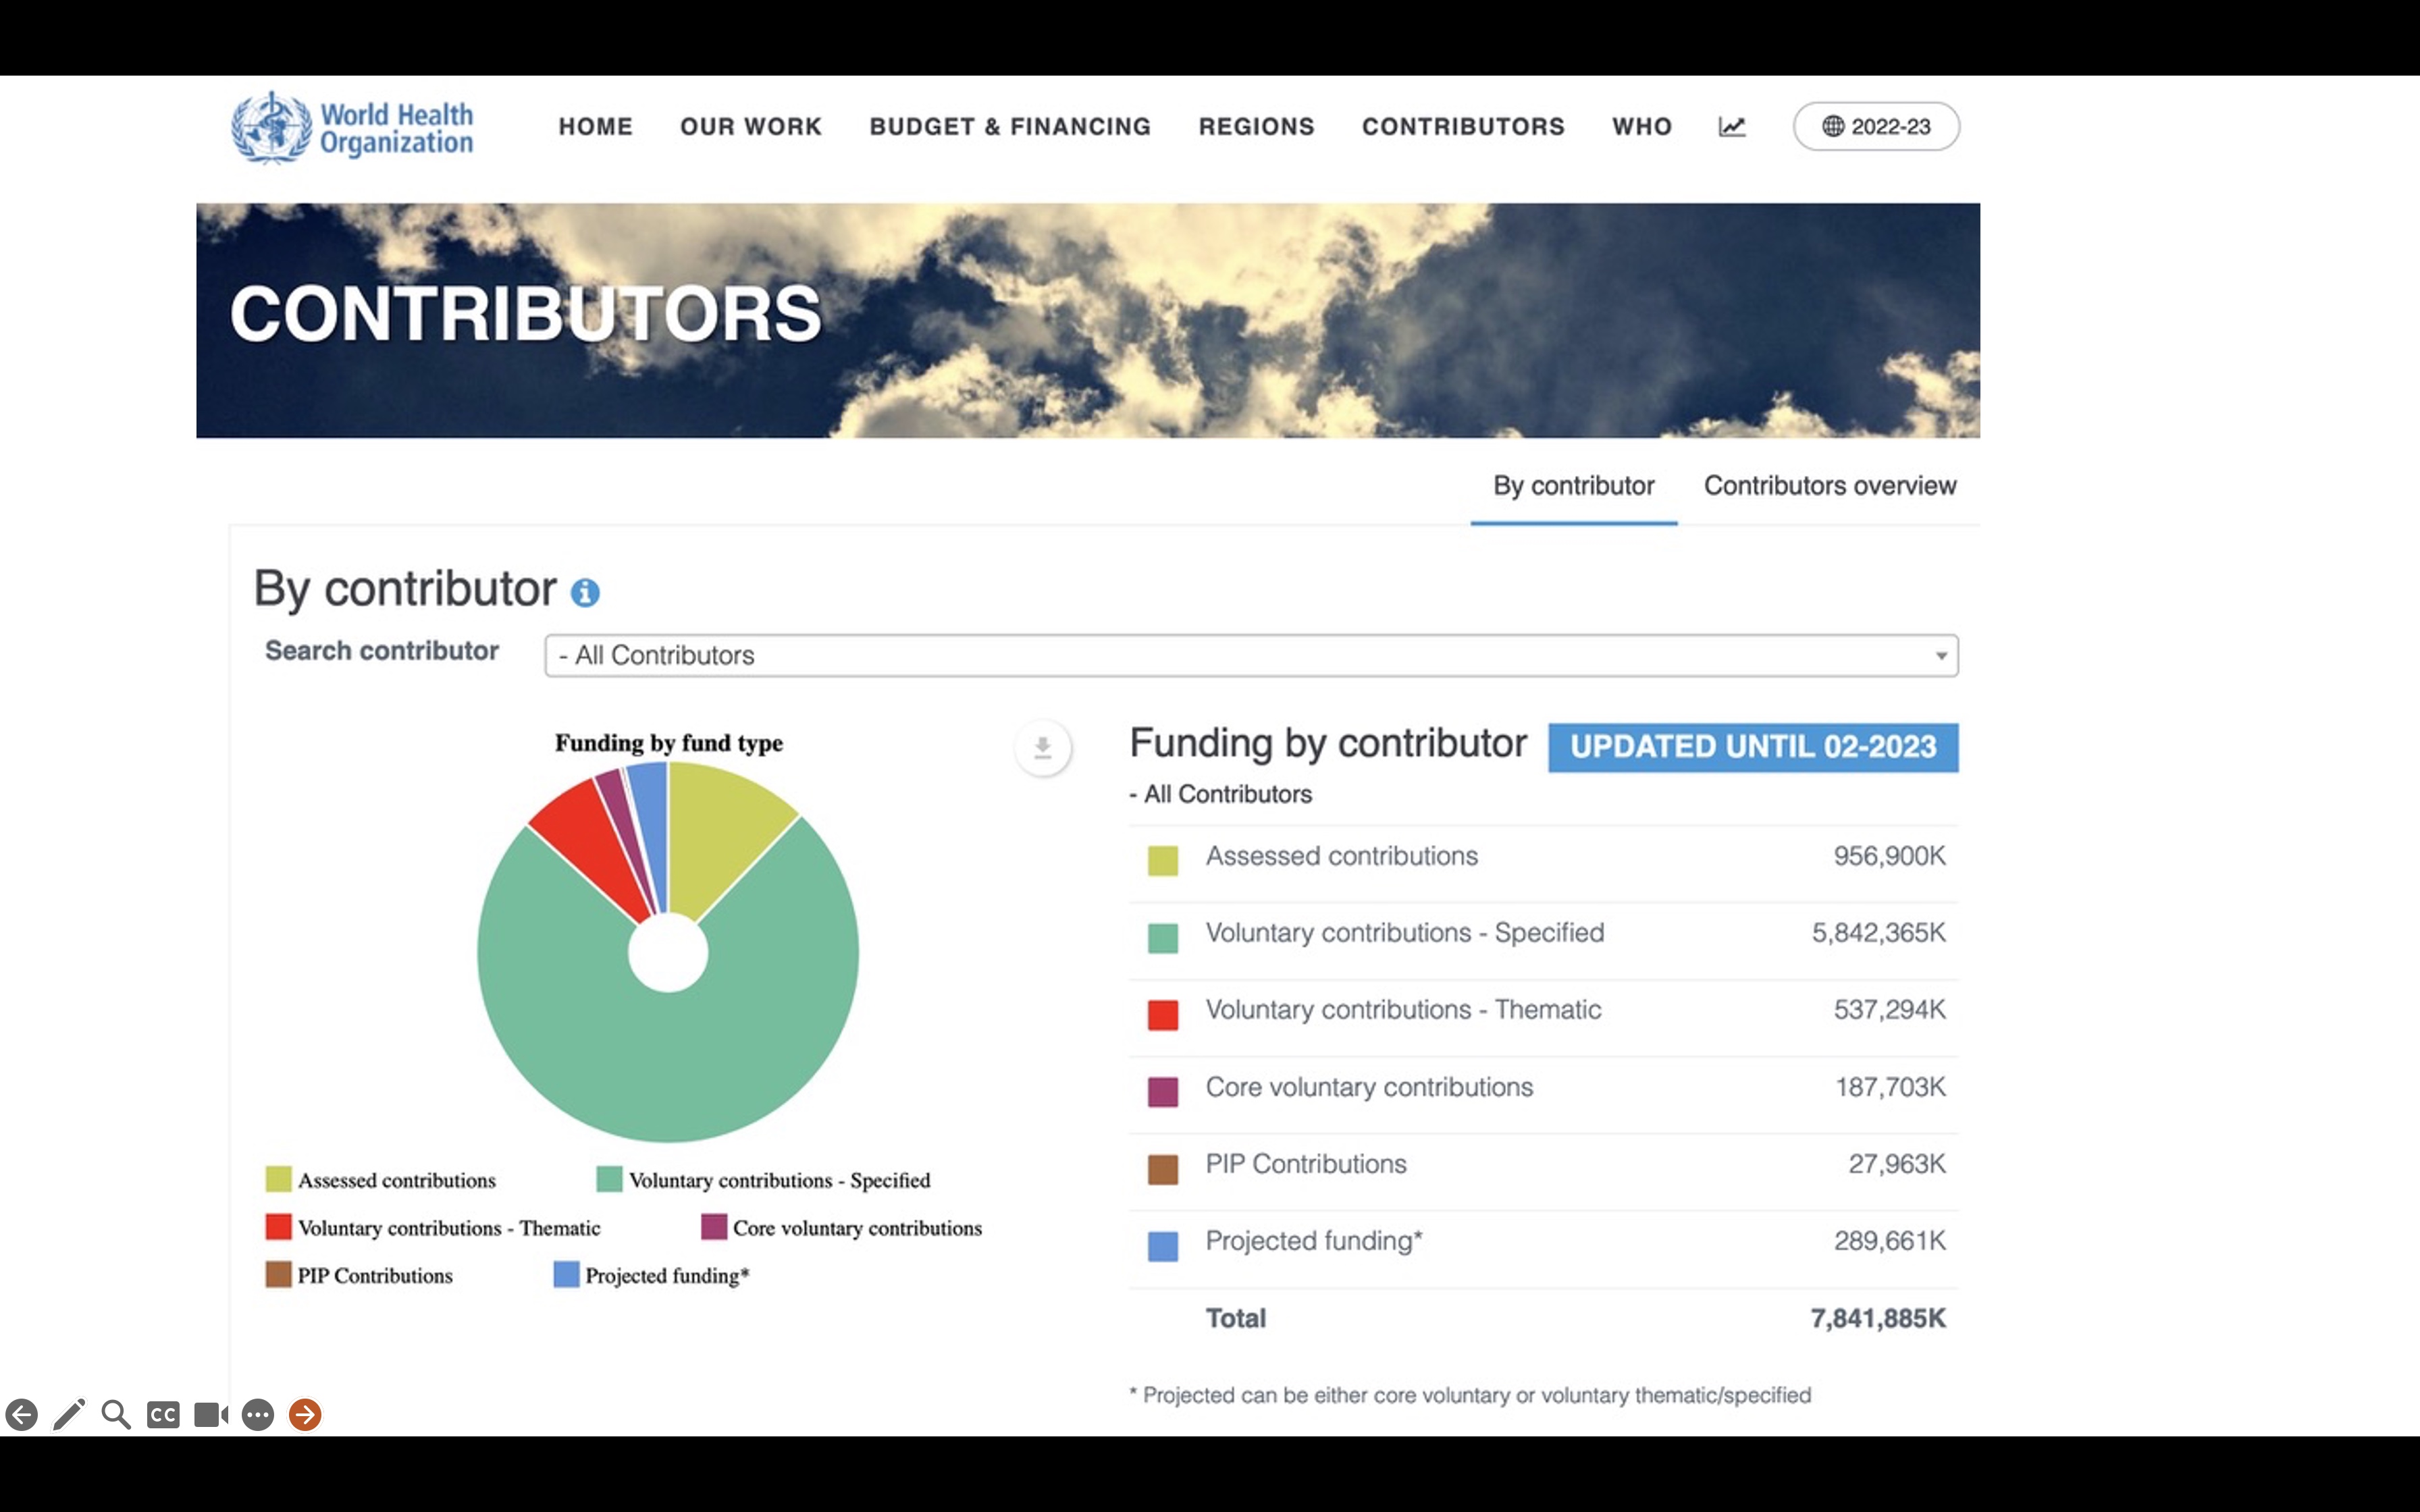
Task: Toggle closed captions CC icon
Action: tap(163, 1414)
